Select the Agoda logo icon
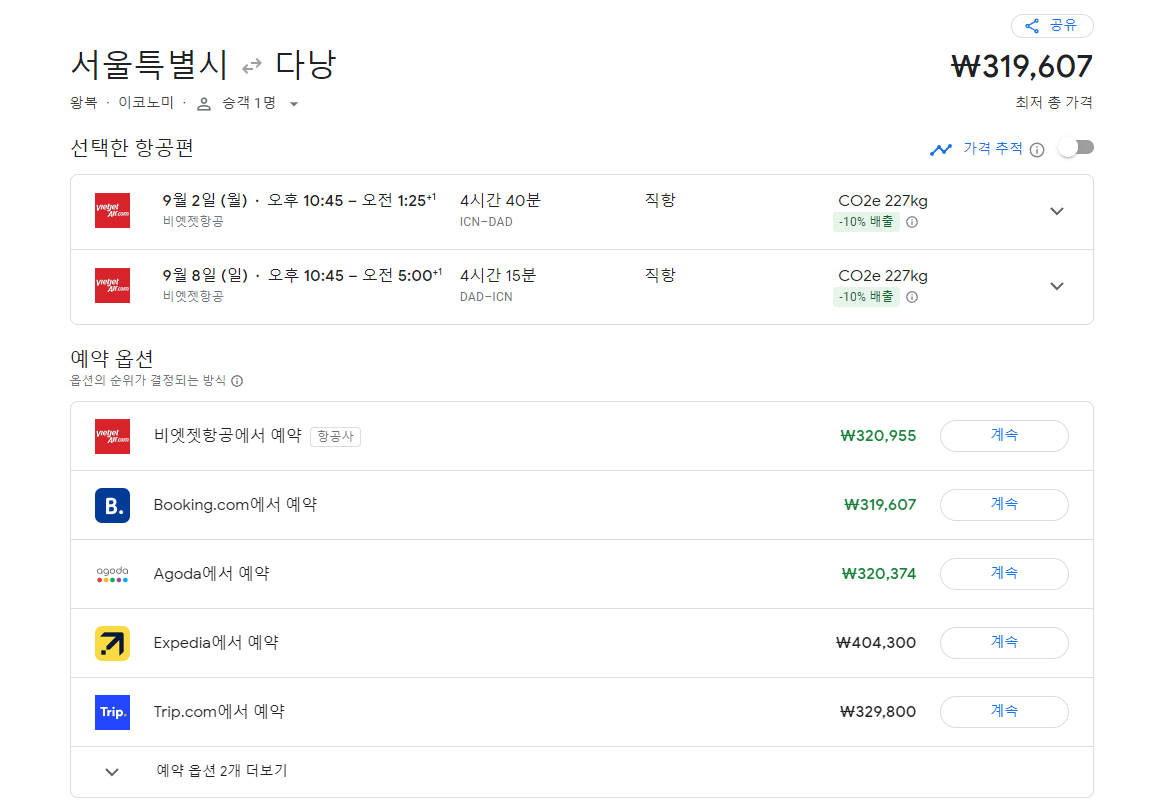This screenshot has height=807, width=1164. coord(112,573)
